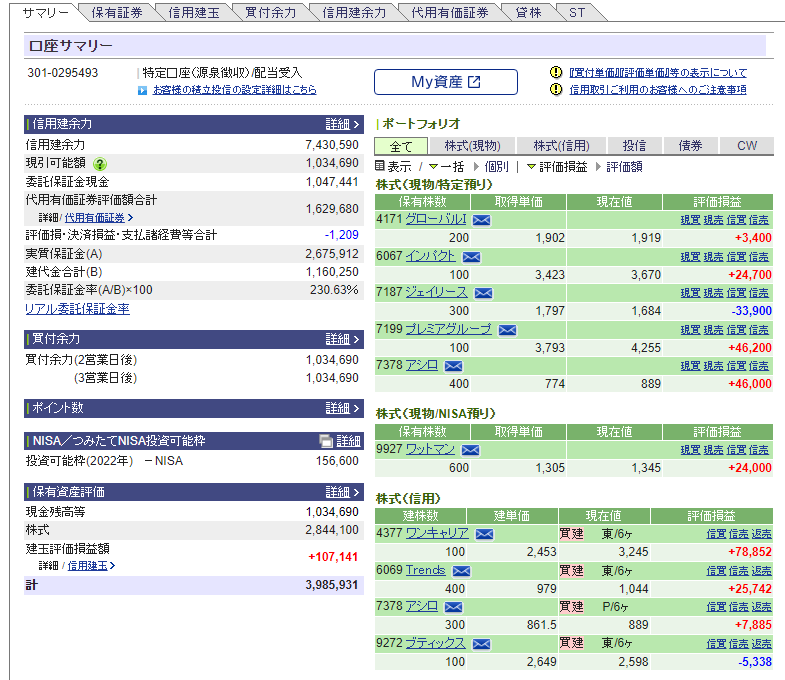Click the 表示 list icon in portfolio

[379, 166]
